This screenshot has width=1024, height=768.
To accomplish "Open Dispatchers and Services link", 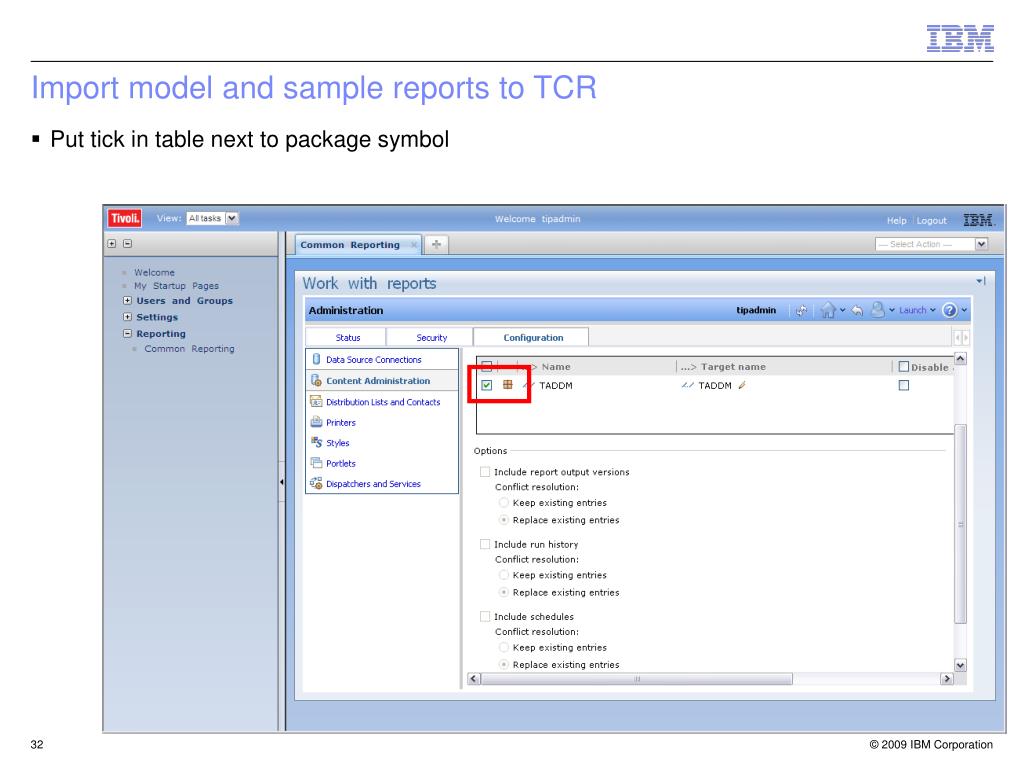I will pyautogui.click(x=373, y=484).
